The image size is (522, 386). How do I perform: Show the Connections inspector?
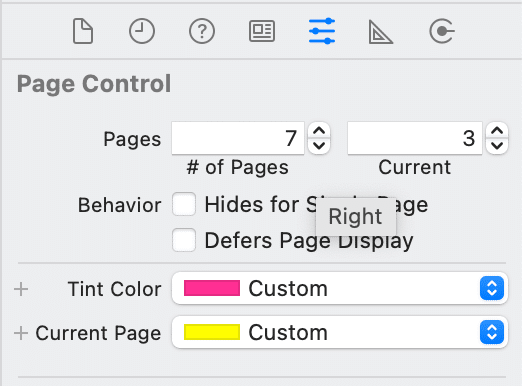pos(442,31)
